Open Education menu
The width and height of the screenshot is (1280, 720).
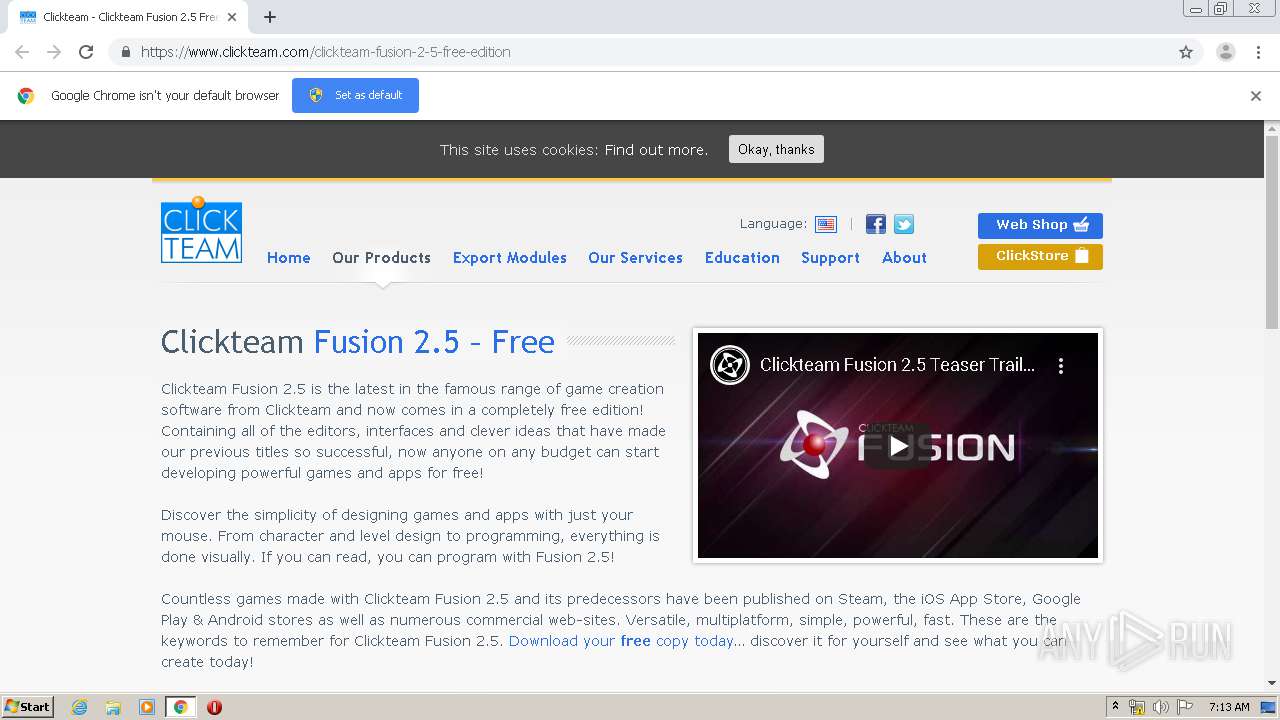click(742, 258)
